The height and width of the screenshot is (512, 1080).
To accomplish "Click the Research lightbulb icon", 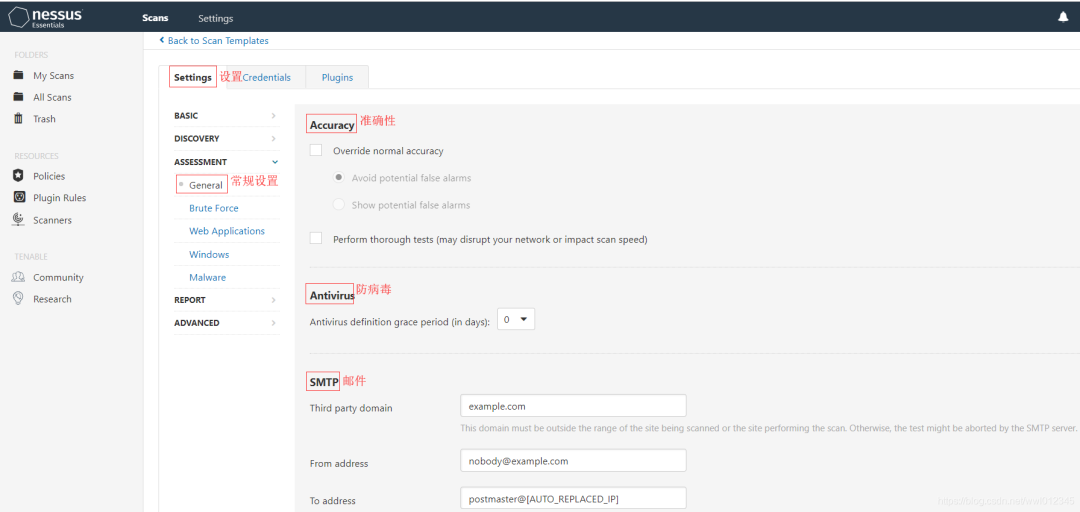I will click(19, 298).
